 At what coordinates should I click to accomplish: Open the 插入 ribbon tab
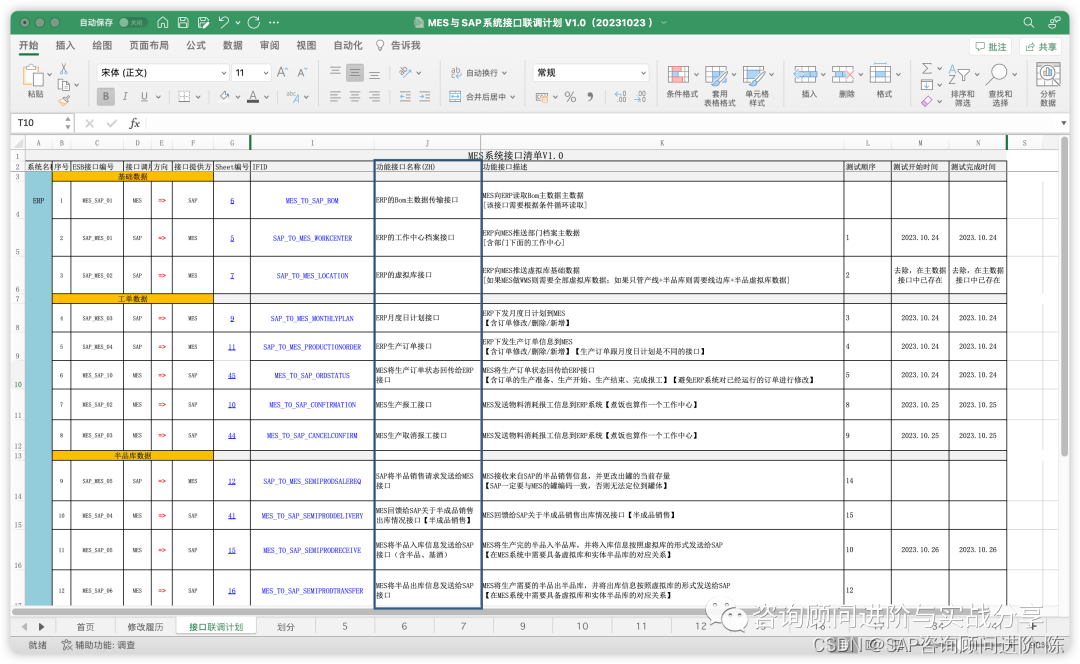click(65, 45)
